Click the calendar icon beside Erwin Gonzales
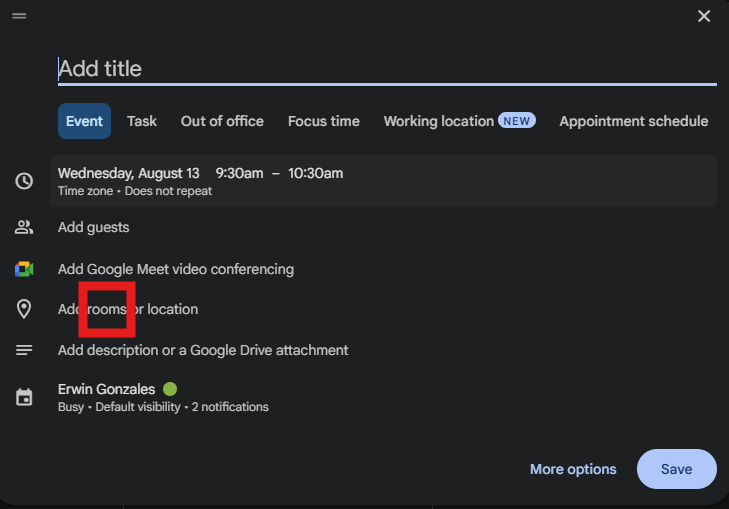 point(24,397)
